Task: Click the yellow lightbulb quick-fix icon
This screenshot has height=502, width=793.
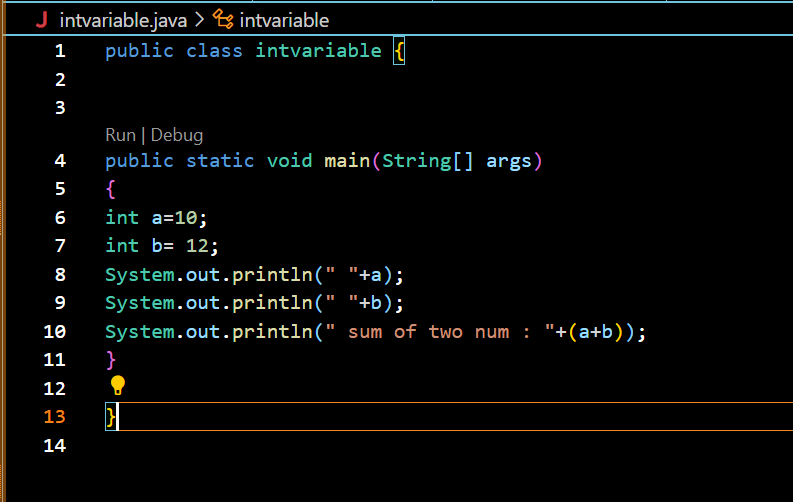Action: point(117,386)
